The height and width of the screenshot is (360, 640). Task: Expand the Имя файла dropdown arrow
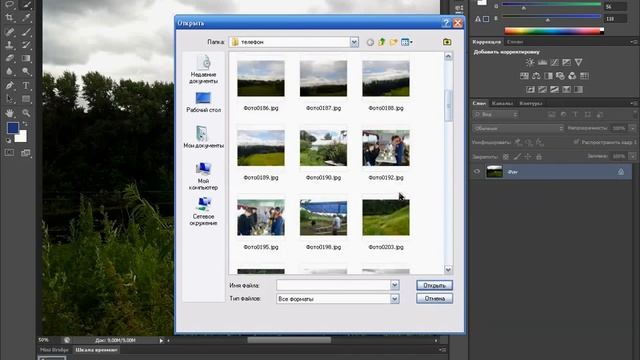(x=394, y=285)
